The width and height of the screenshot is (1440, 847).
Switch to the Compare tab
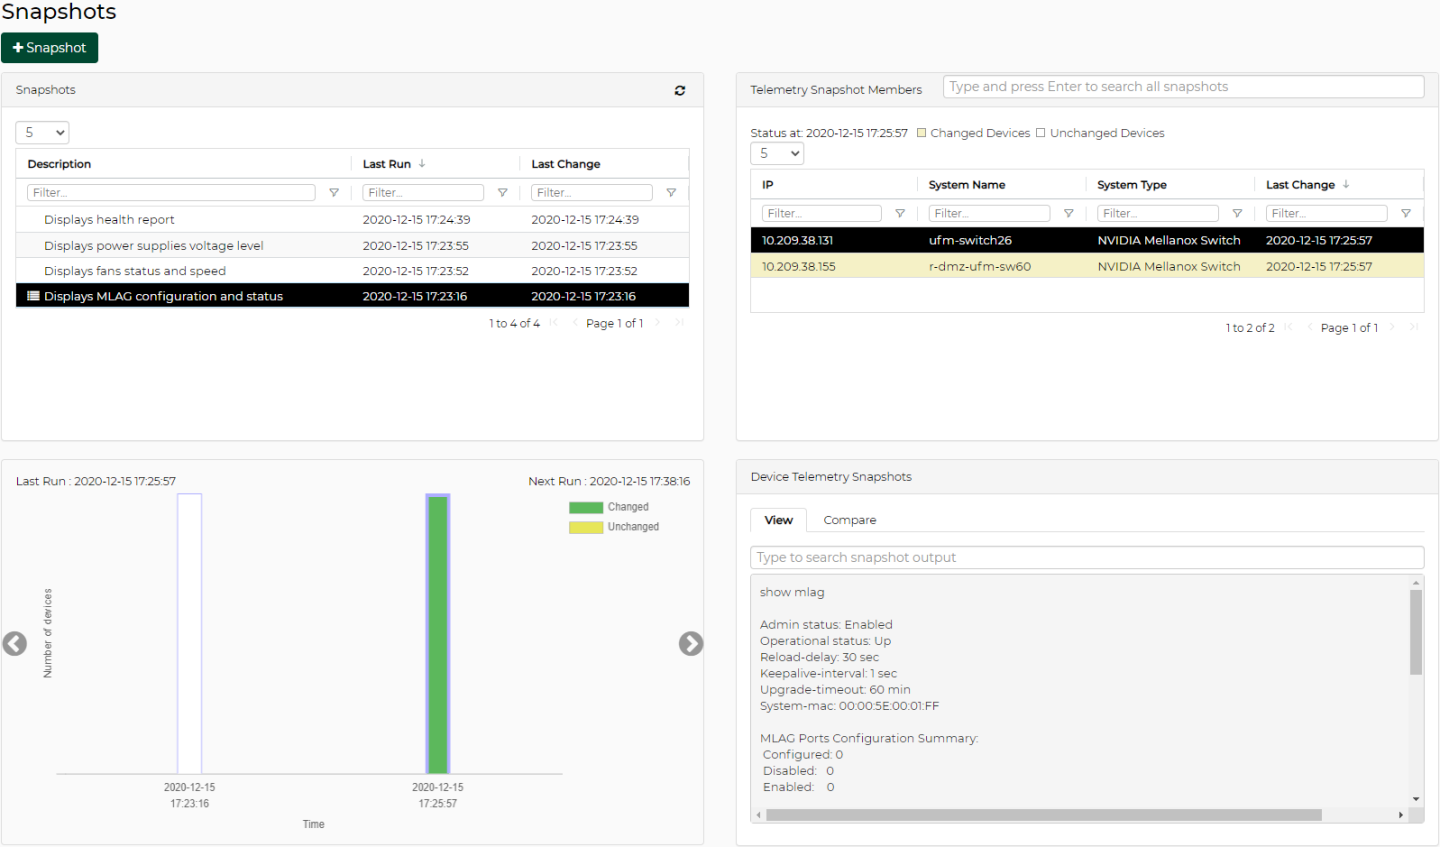coord(849,520)
